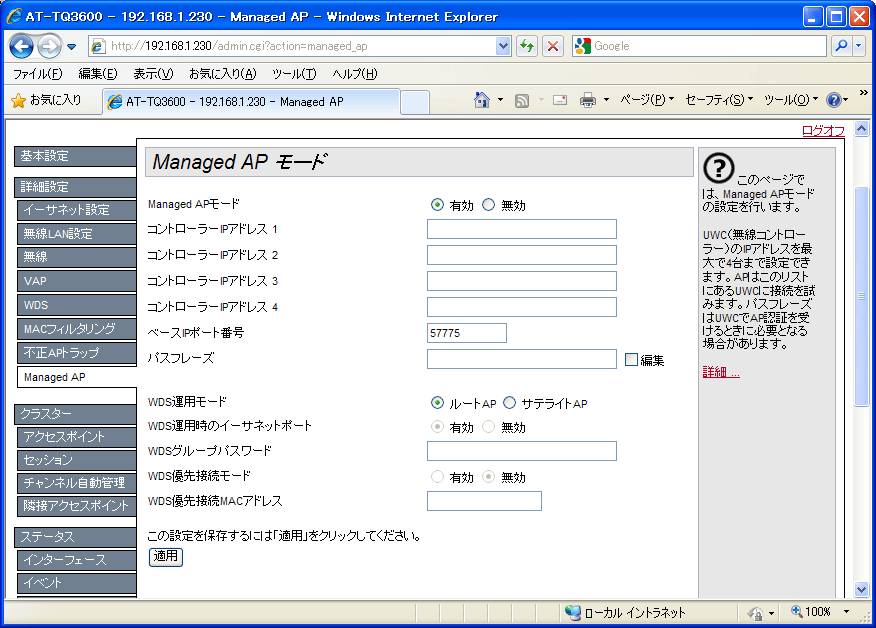Open 無線LAN設定 sidebar item
This screenshot has height=628, width=876.
click(x=77, y=234)
